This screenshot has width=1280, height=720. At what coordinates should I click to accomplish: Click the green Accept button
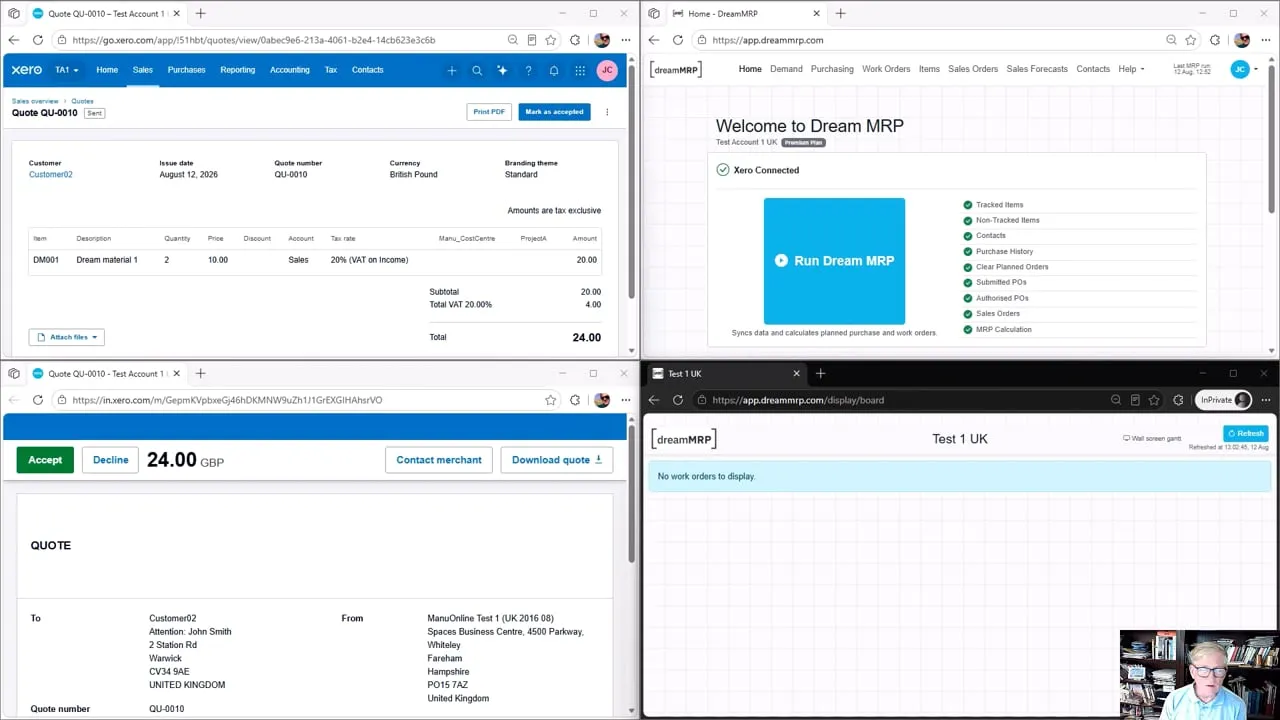45,460
